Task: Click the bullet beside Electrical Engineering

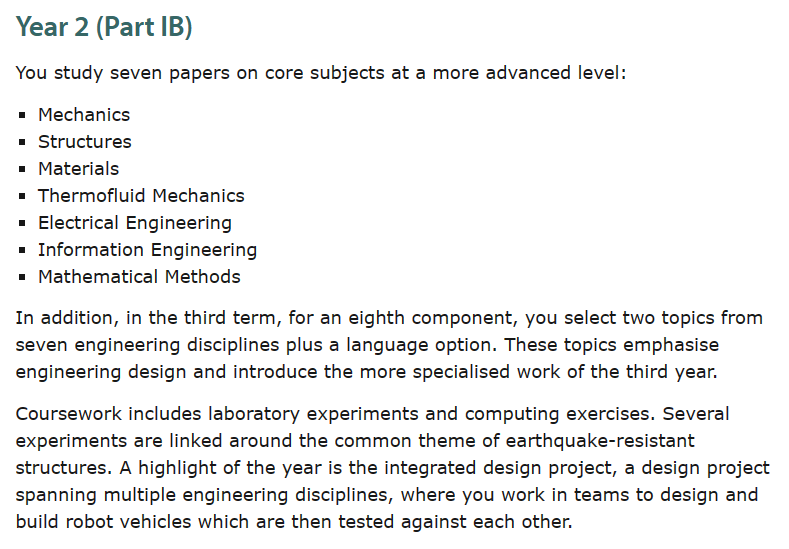Action: (x=22, y=223)
